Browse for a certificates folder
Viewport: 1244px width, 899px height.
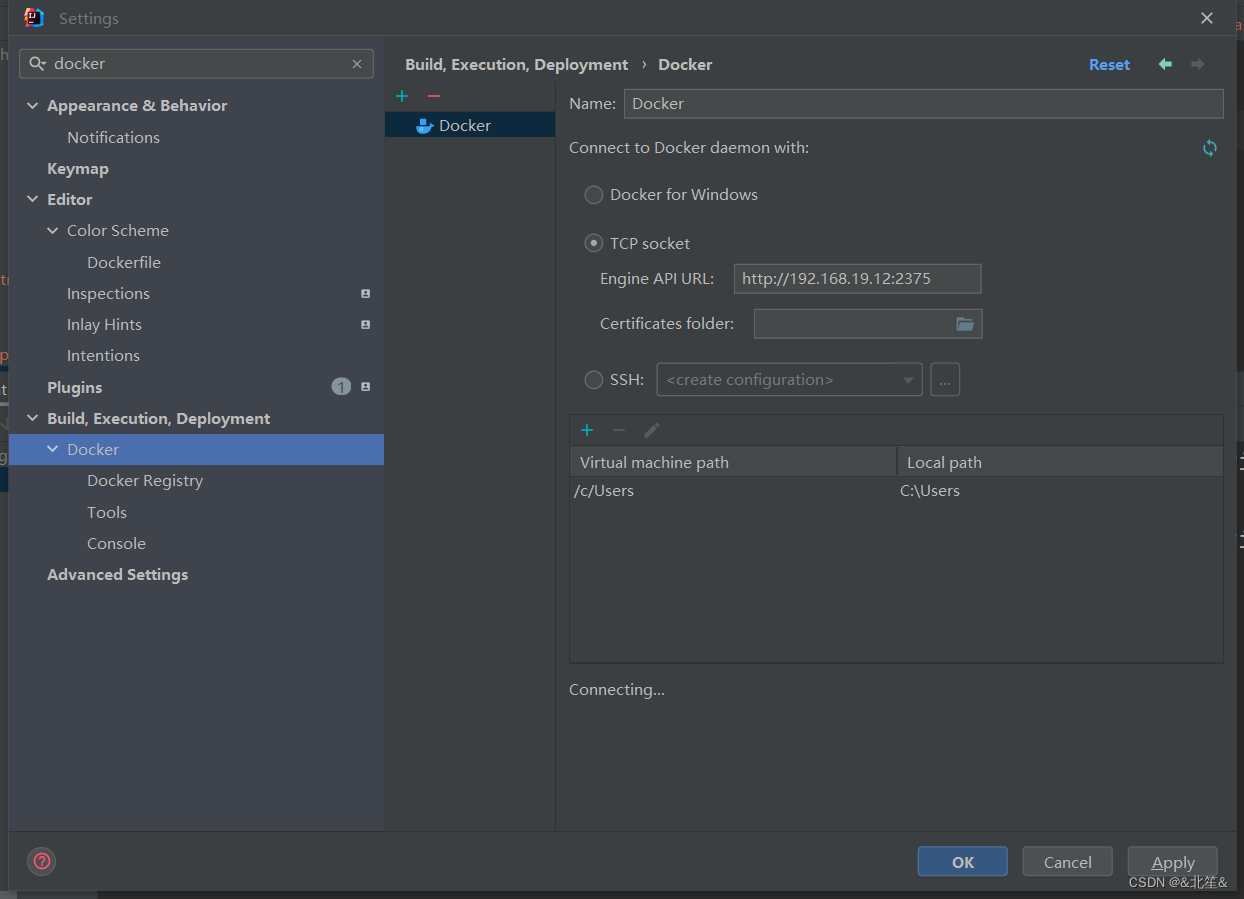[963, 323]
